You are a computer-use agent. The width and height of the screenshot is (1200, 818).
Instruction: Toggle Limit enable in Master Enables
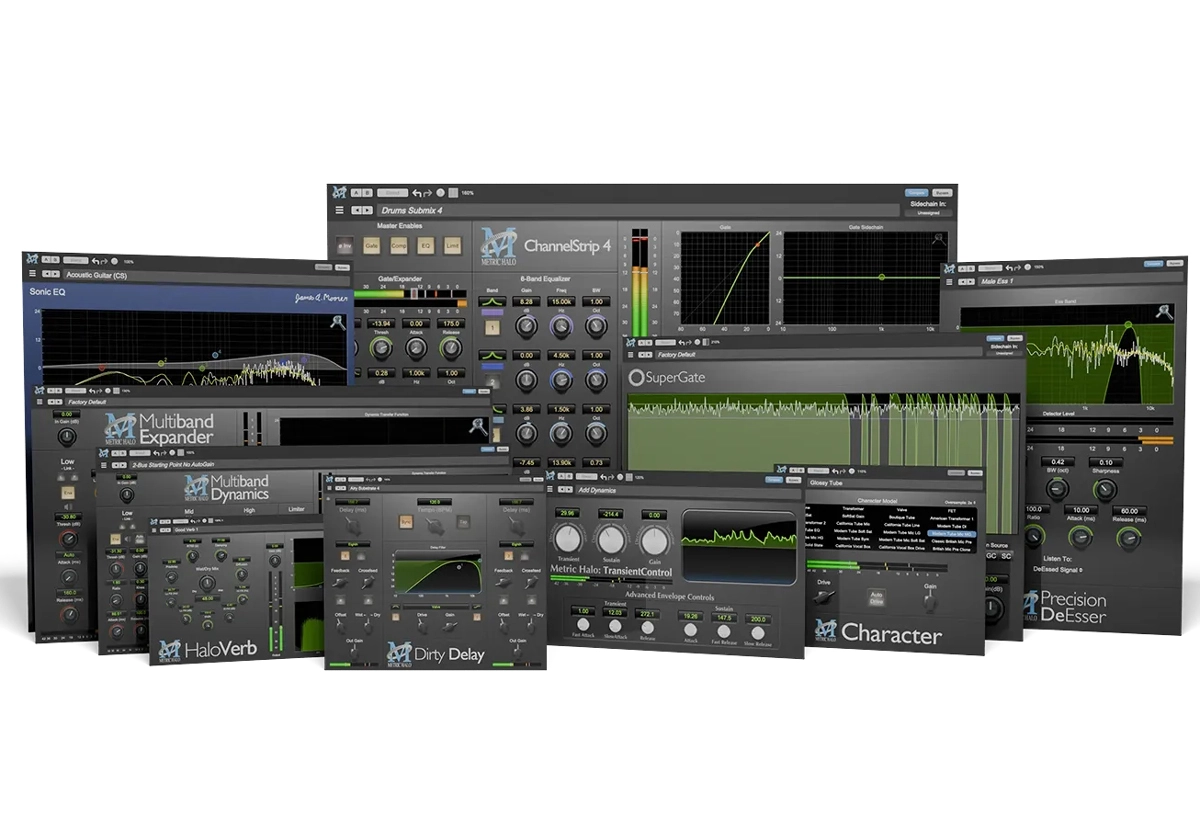[452, 245]
